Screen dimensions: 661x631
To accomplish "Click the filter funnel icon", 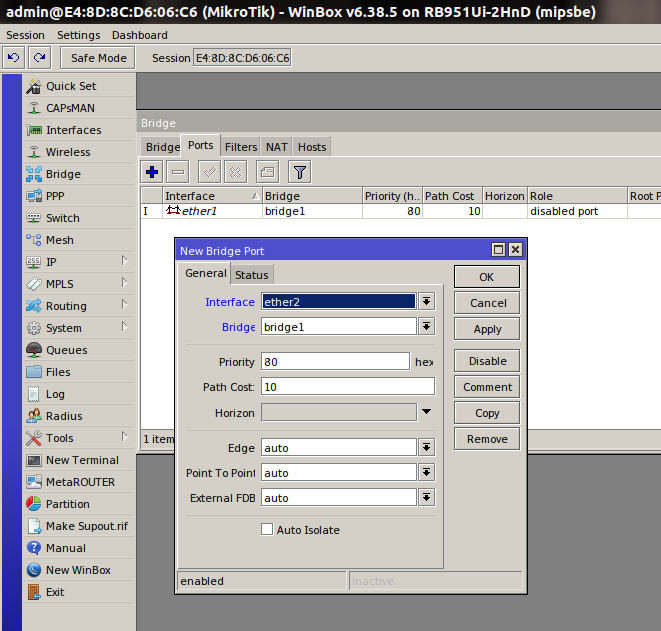I will 300,172.
